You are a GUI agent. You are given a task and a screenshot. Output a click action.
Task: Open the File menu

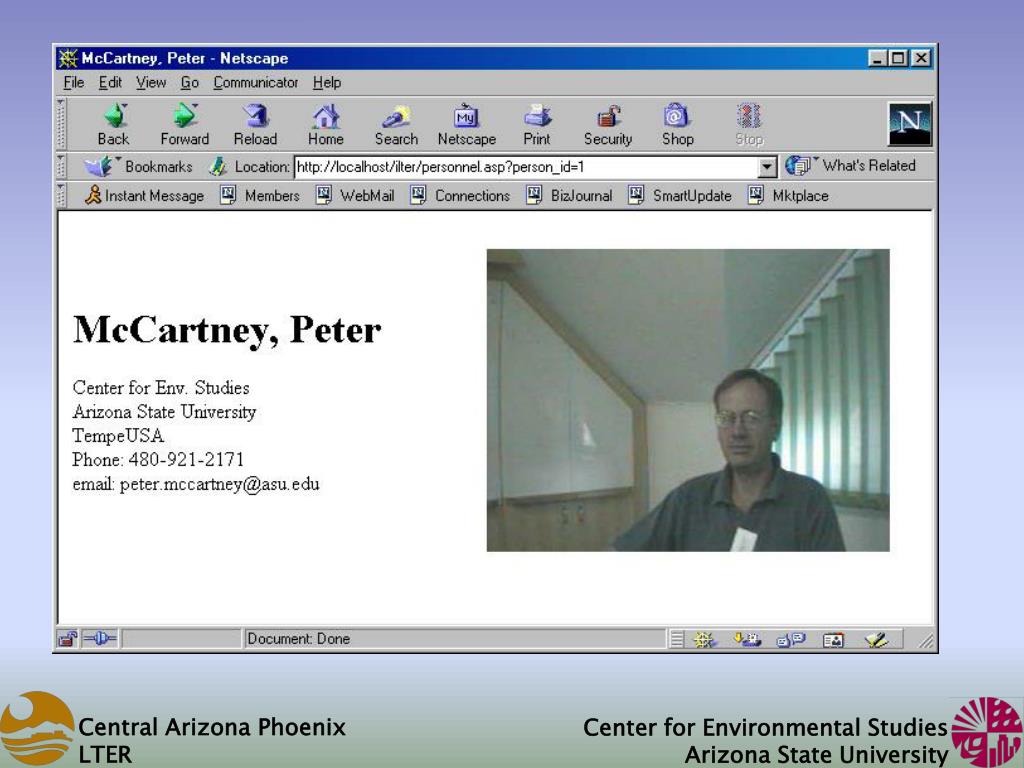[74, 82]
